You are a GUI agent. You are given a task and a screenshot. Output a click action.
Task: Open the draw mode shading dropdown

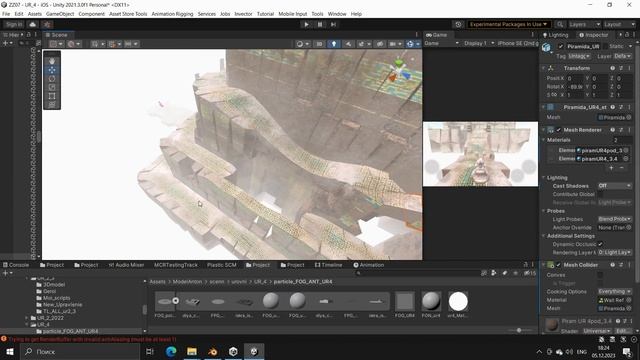(302, 44)
